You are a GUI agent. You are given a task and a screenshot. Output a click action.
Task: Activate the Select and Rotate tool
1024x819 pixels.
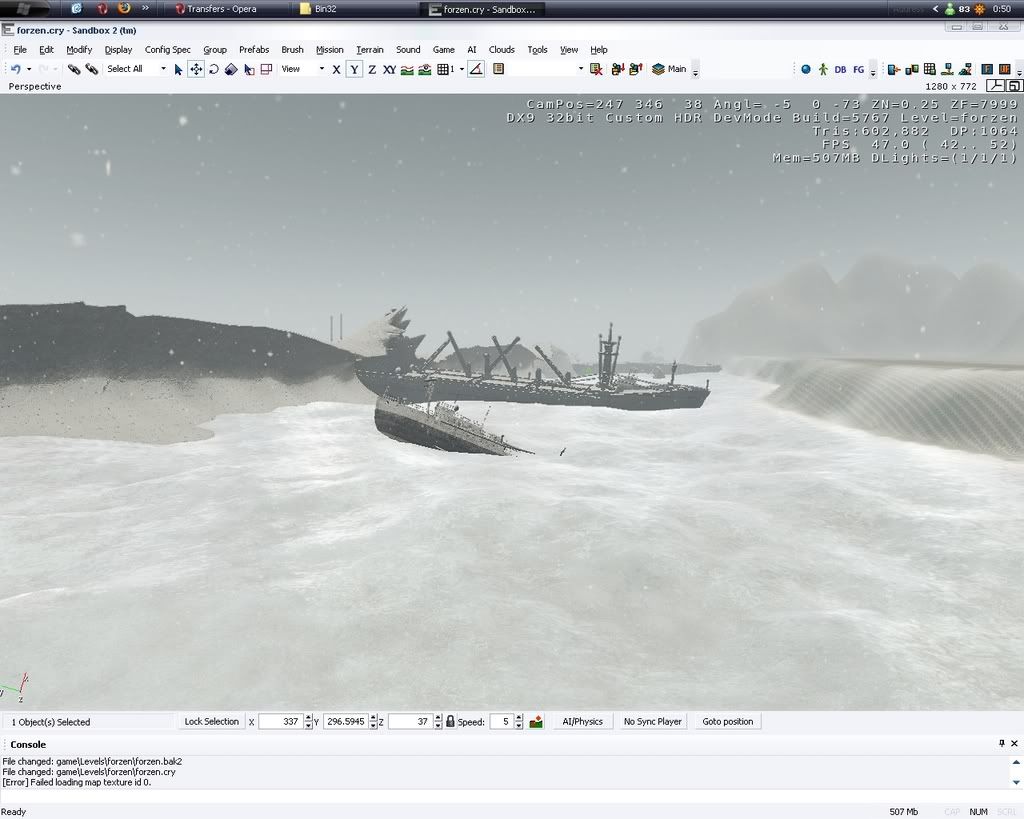[x=214, y=69]
